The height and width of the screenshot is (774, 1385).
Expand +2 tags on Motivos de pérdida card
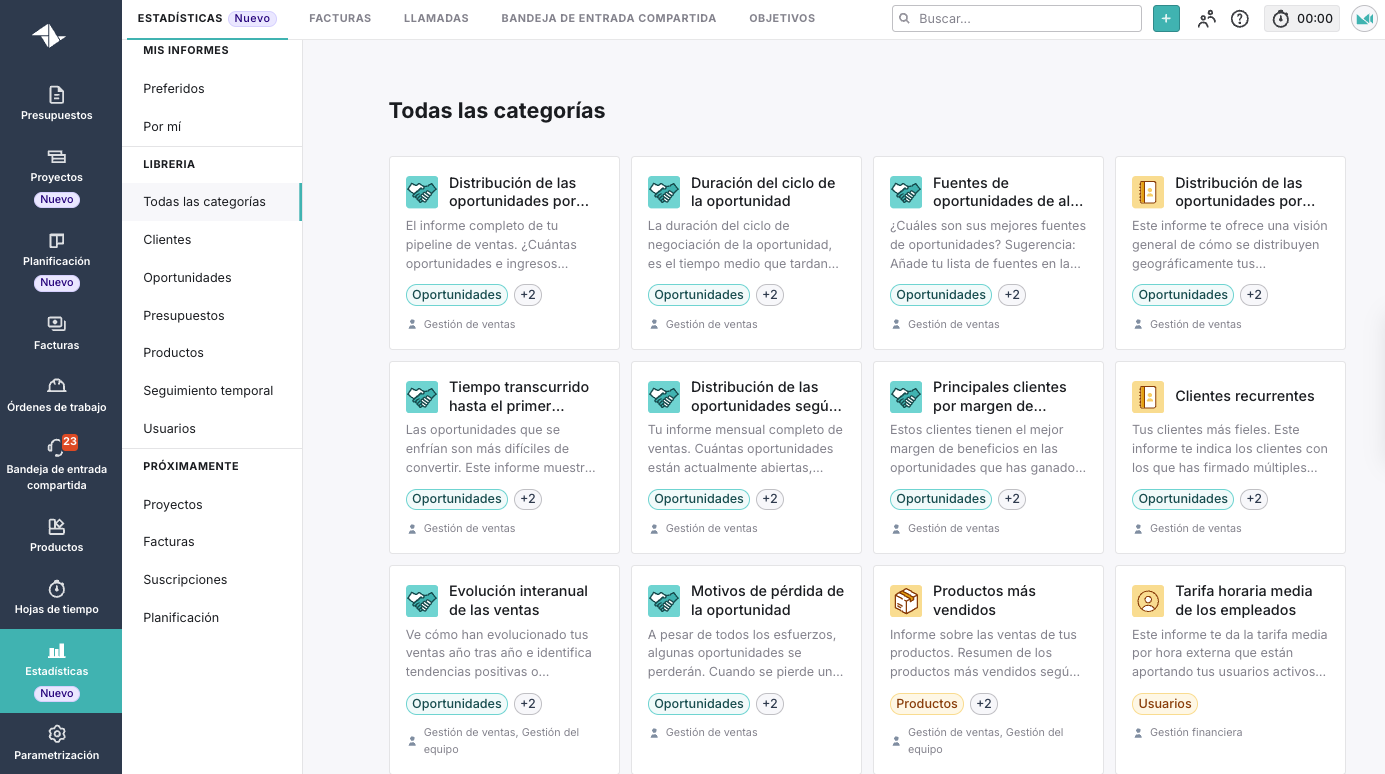tap(770, 704)
